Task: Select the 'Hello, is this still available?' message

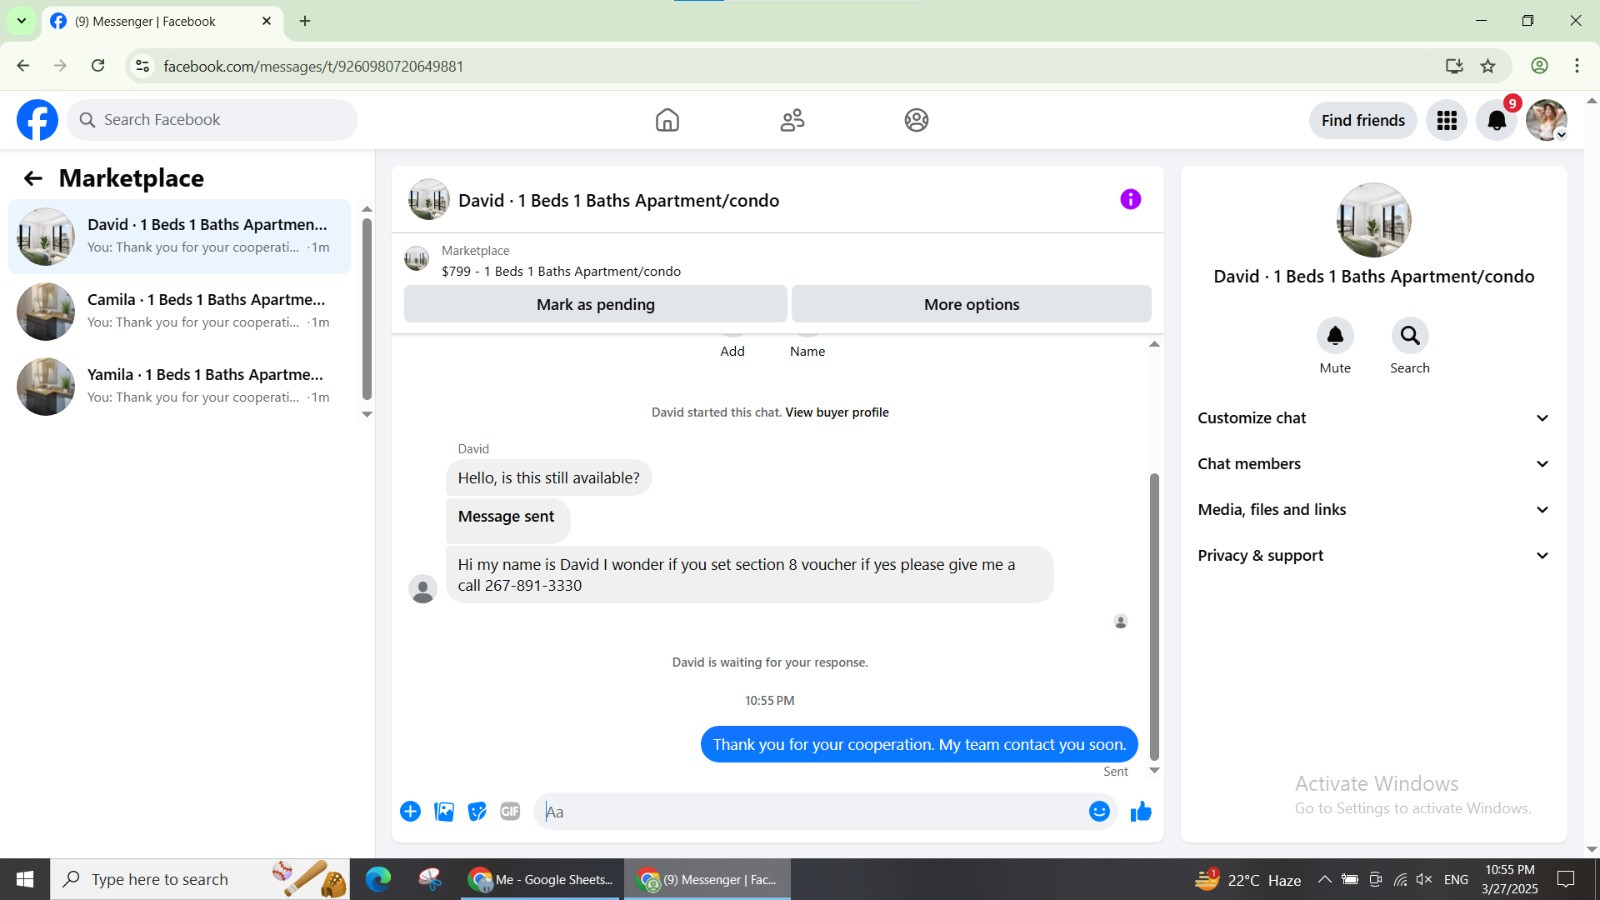Action: pyautogui.click(x=549, y=478)
